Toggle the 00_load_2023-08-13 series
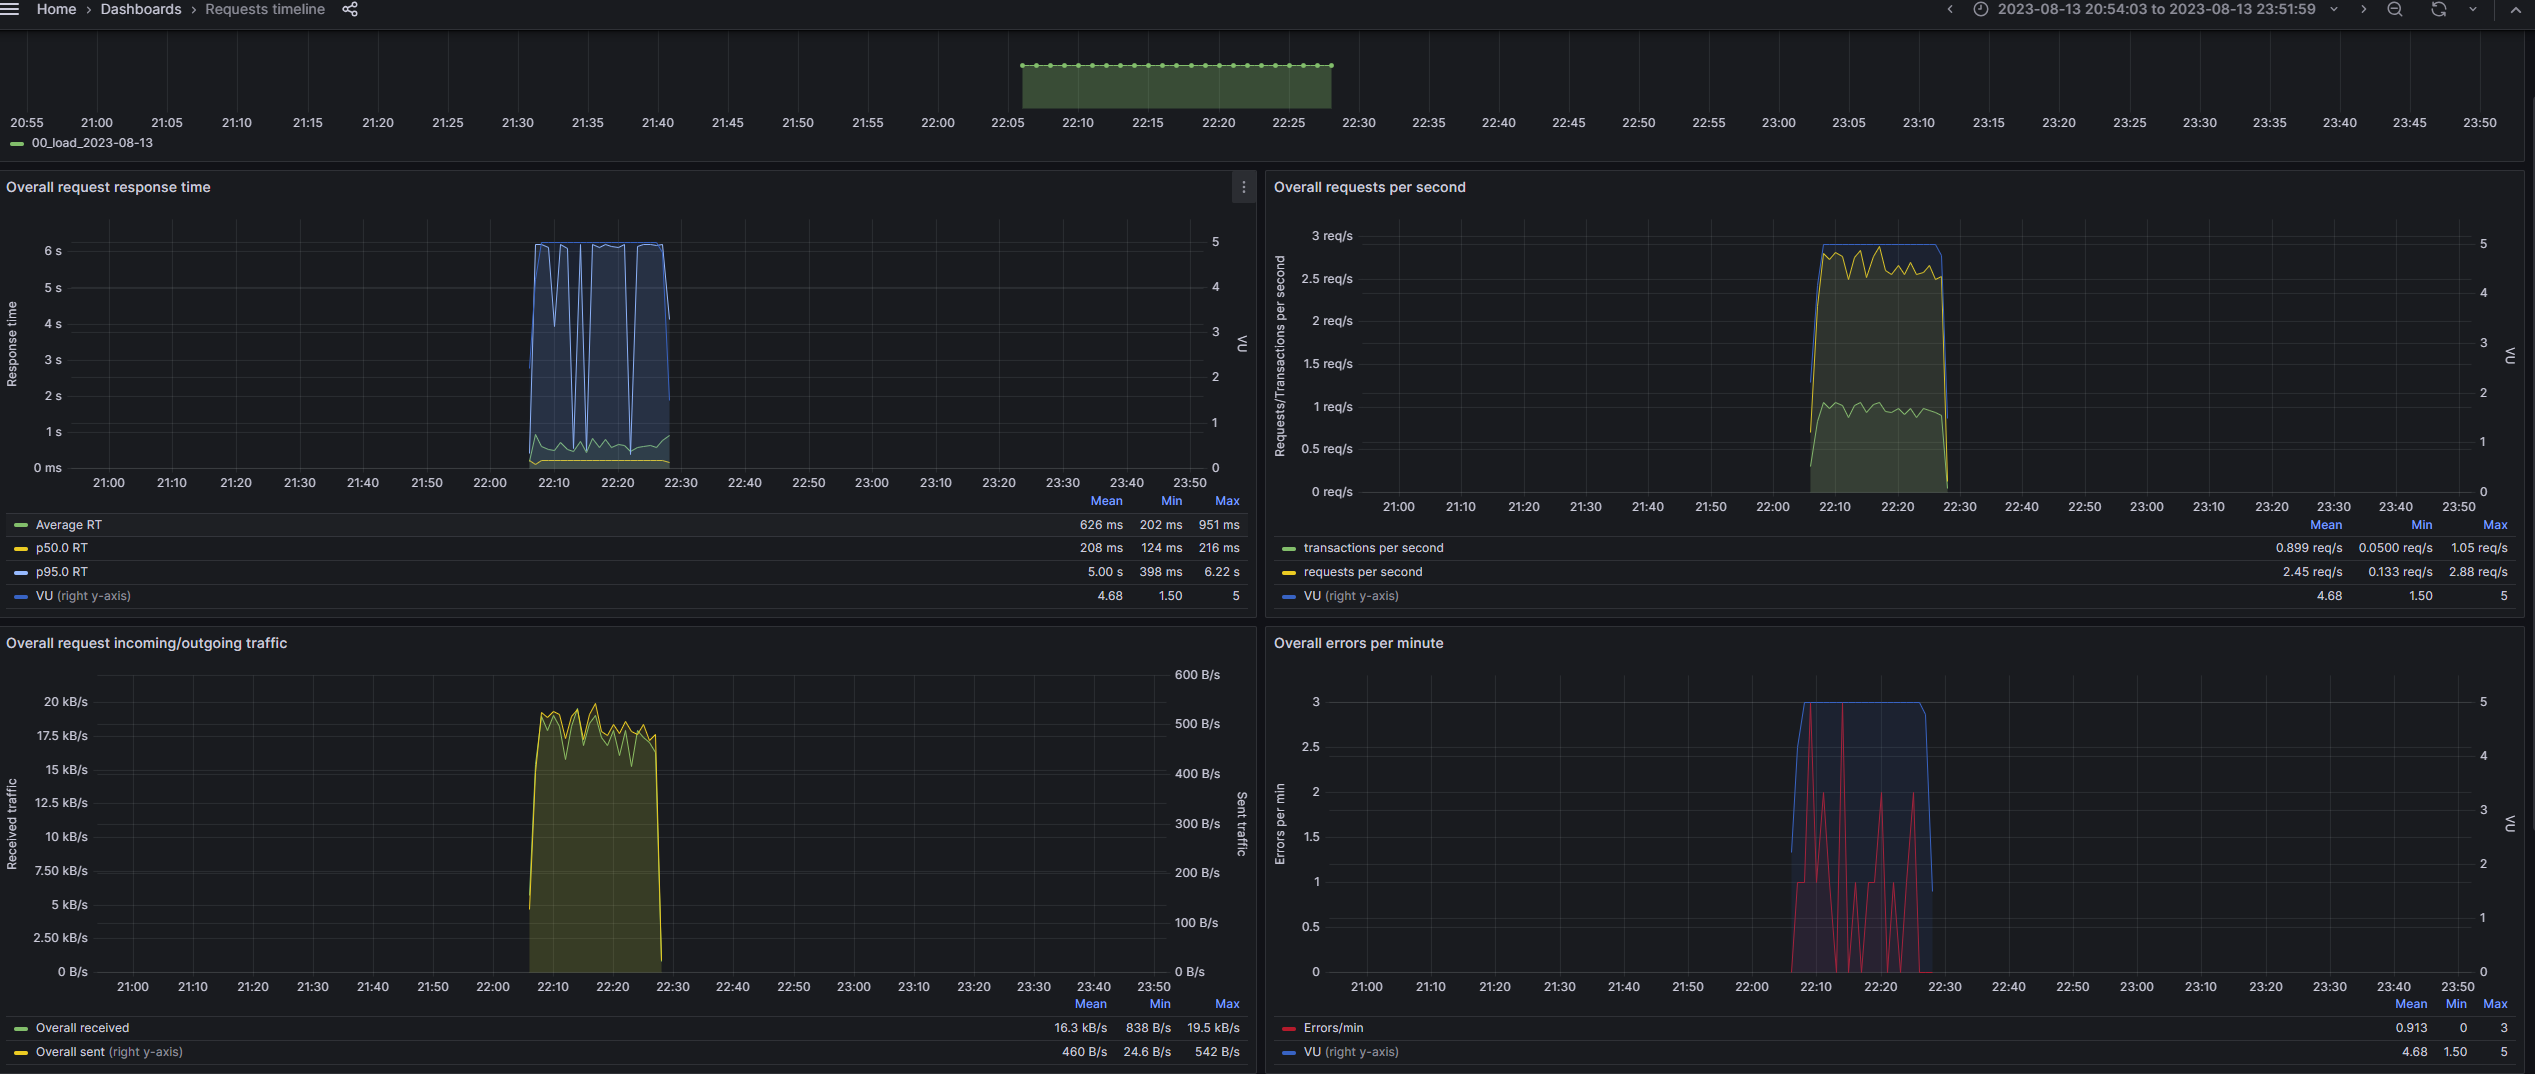This screenshot has width=2535, height=1074. point(92,143)
